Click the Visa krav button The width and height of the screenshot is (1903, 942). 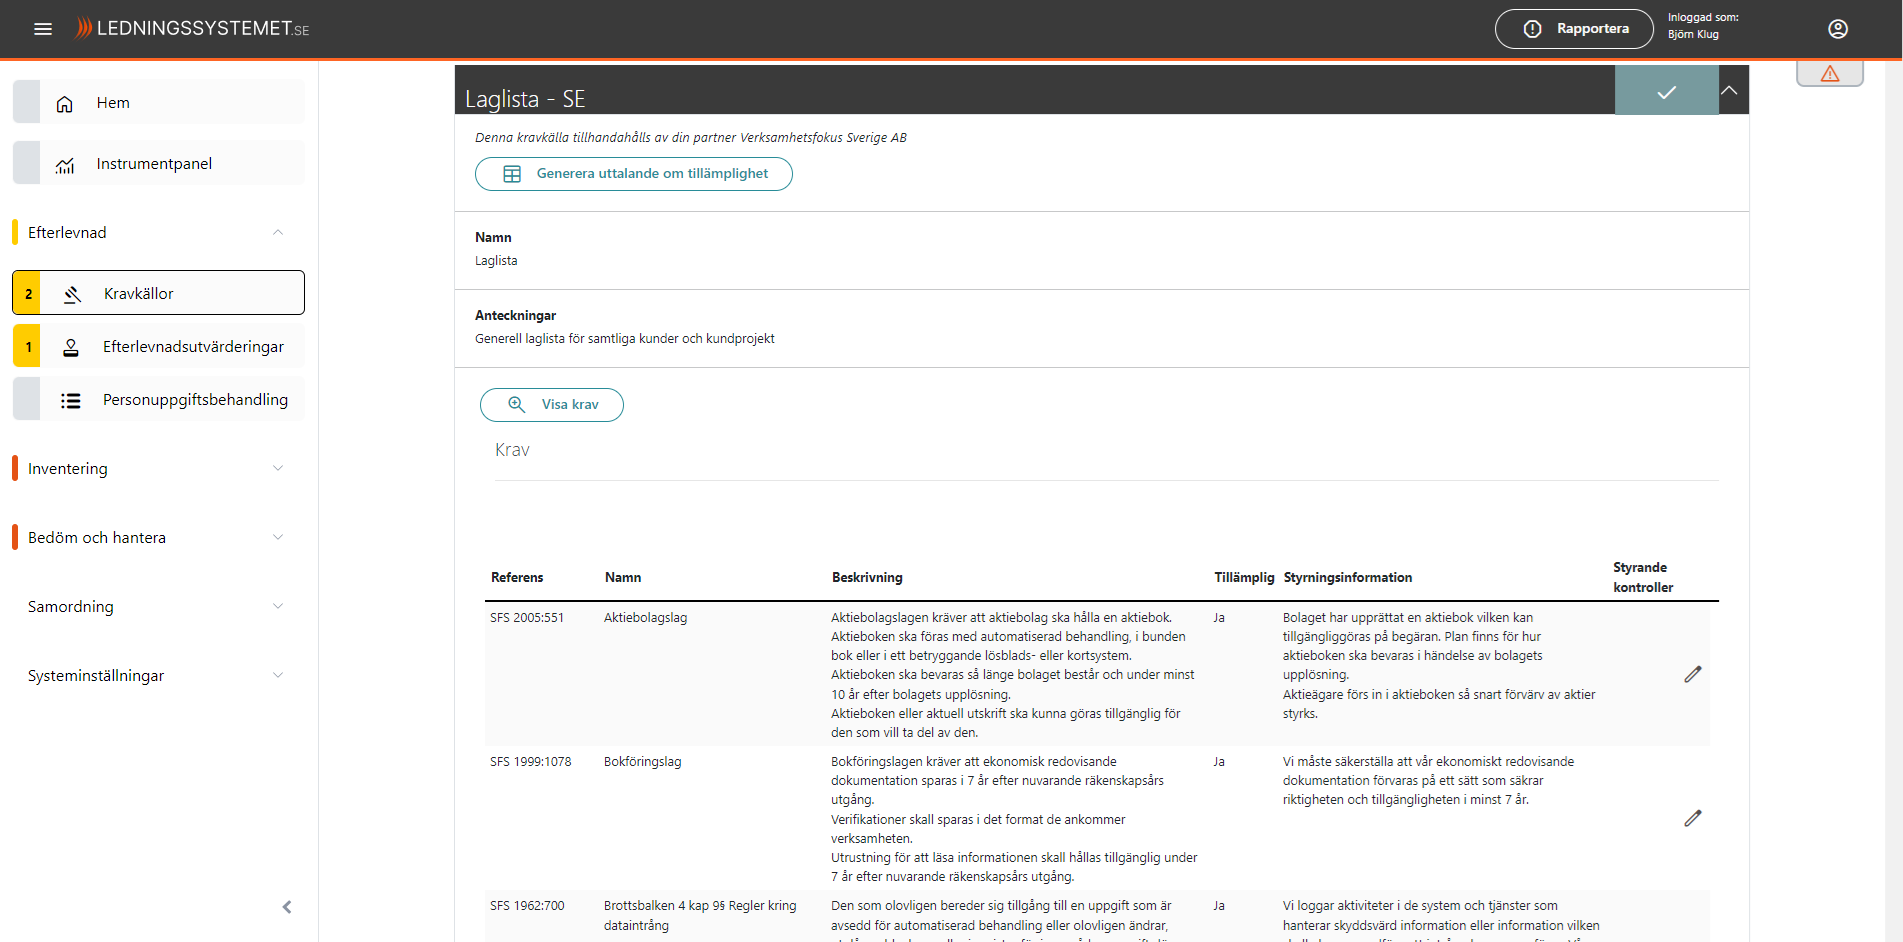point(551,405)
